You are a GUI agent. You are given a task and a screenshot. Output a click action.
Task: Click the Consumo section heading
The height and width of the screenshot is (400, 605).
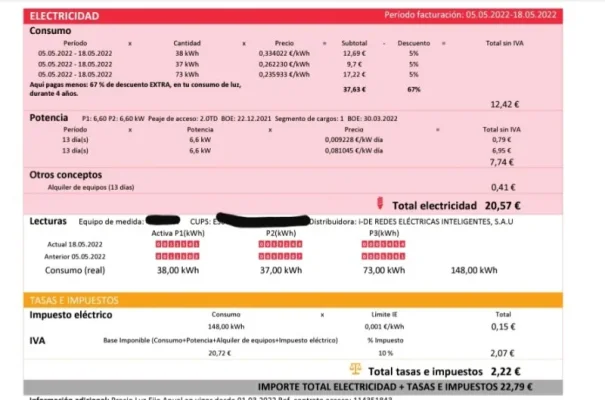point(50,31)
